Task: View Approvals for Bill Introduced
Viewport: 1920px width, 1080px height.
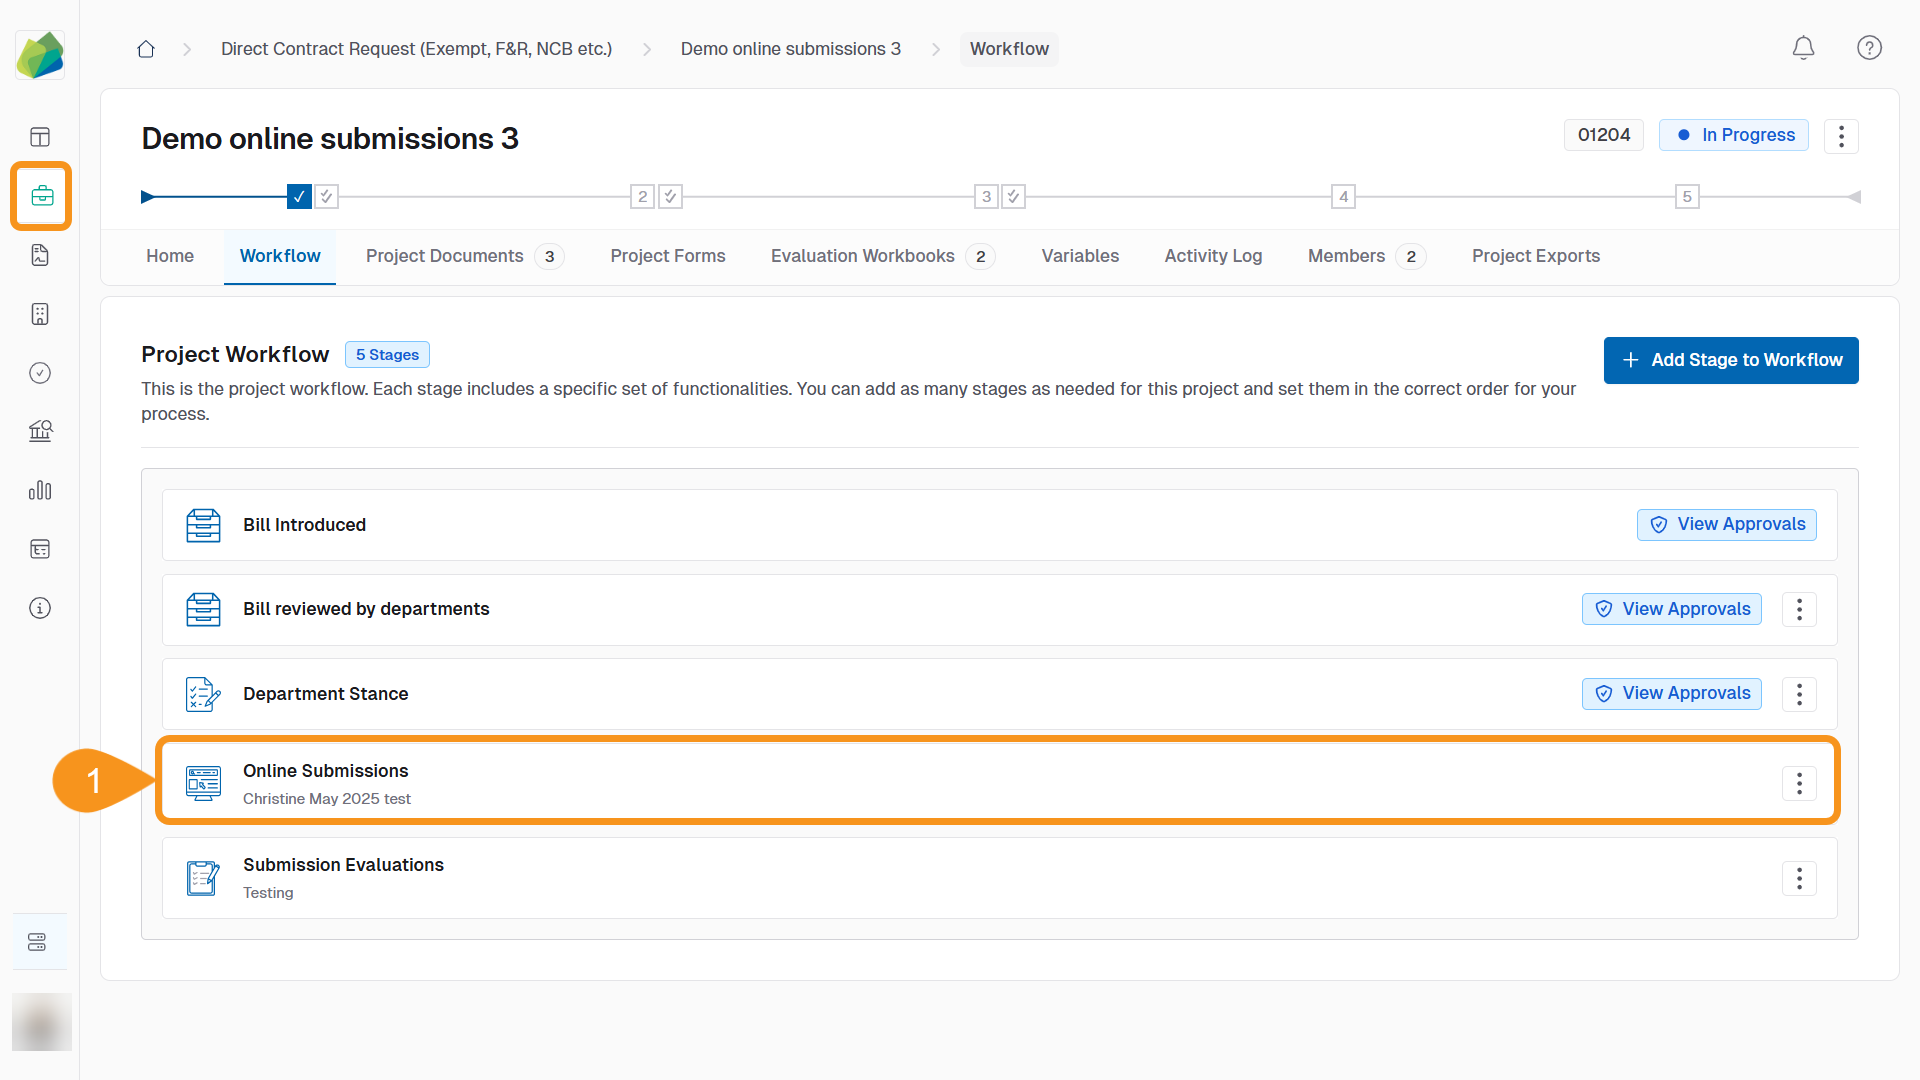Action: pyautogui.click(x=1726, y=525)
